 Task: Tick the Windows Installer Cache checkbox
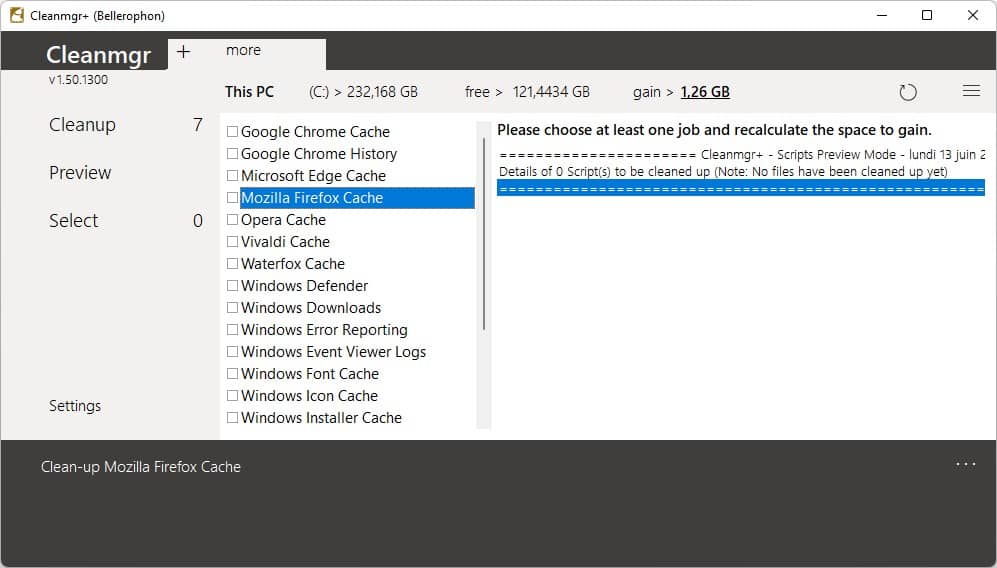click(232, 418)
